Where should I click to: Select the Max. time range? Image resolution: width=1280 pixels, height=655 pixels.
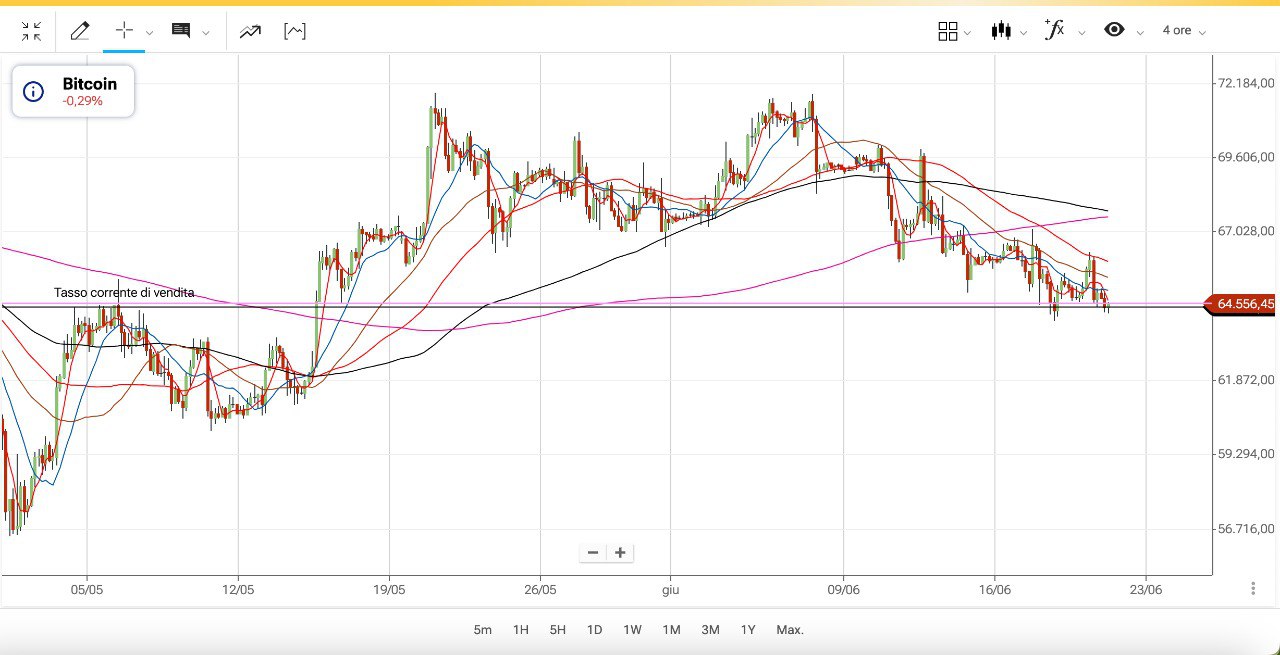790,630
